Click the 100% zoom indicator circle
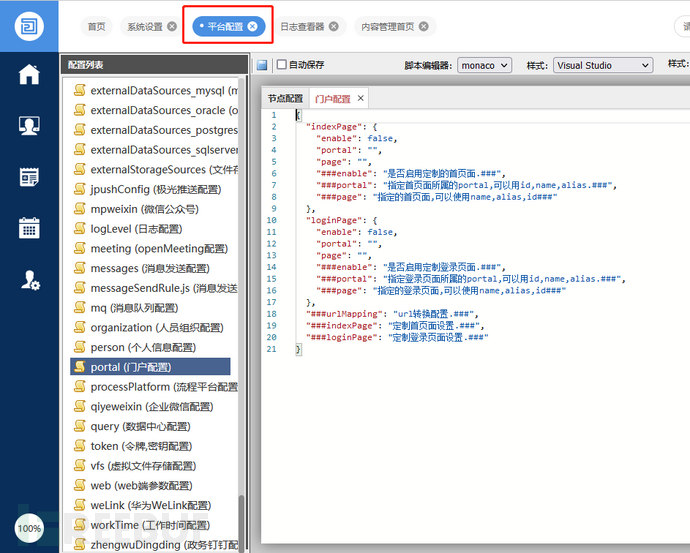The height and width of the screenshot is (553, 690). coord(29,528)
